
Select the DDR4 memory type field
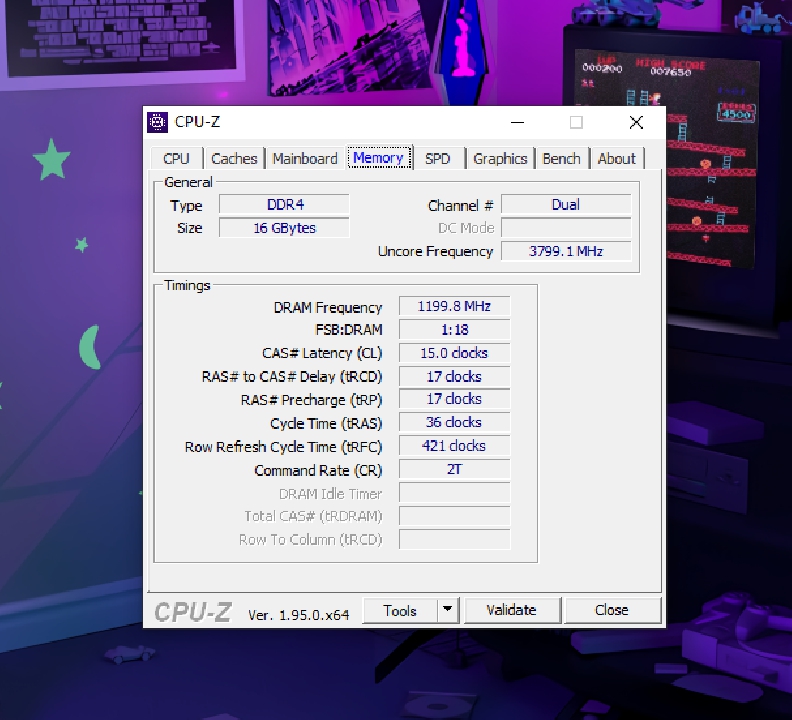[284, 205]
